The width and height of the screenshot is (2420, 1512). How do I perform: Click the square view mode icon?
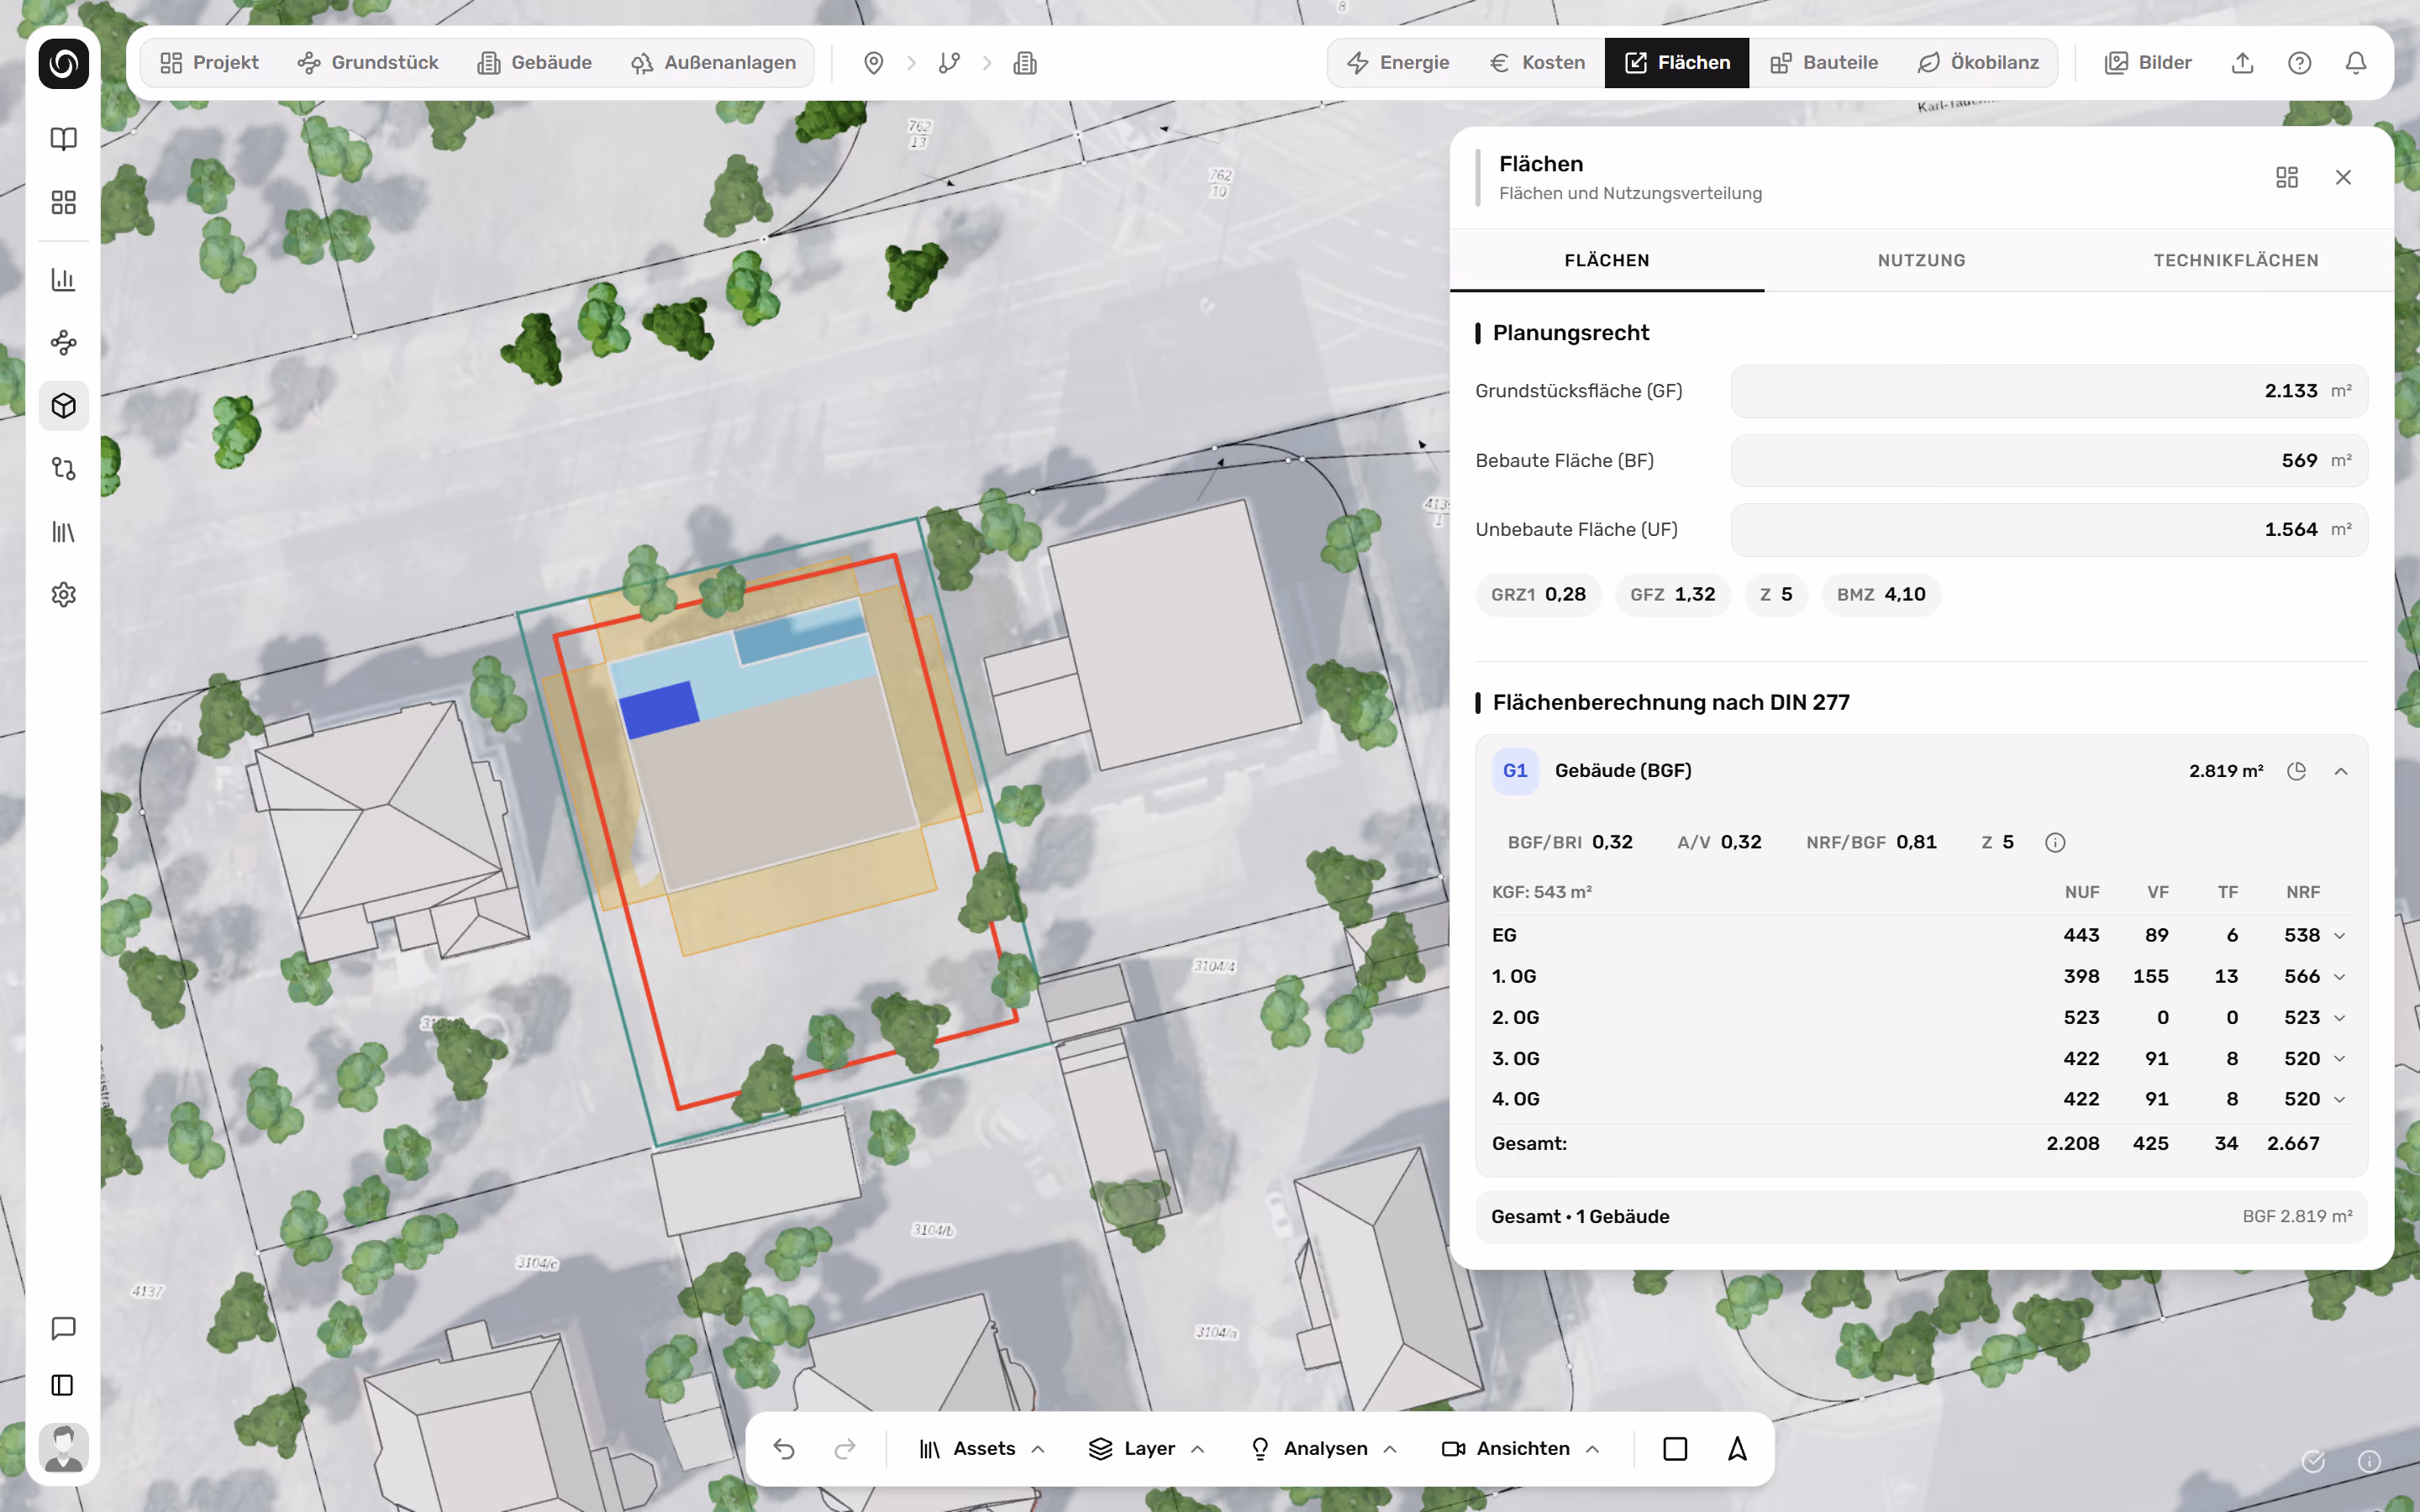(x=1675, y=1449)
